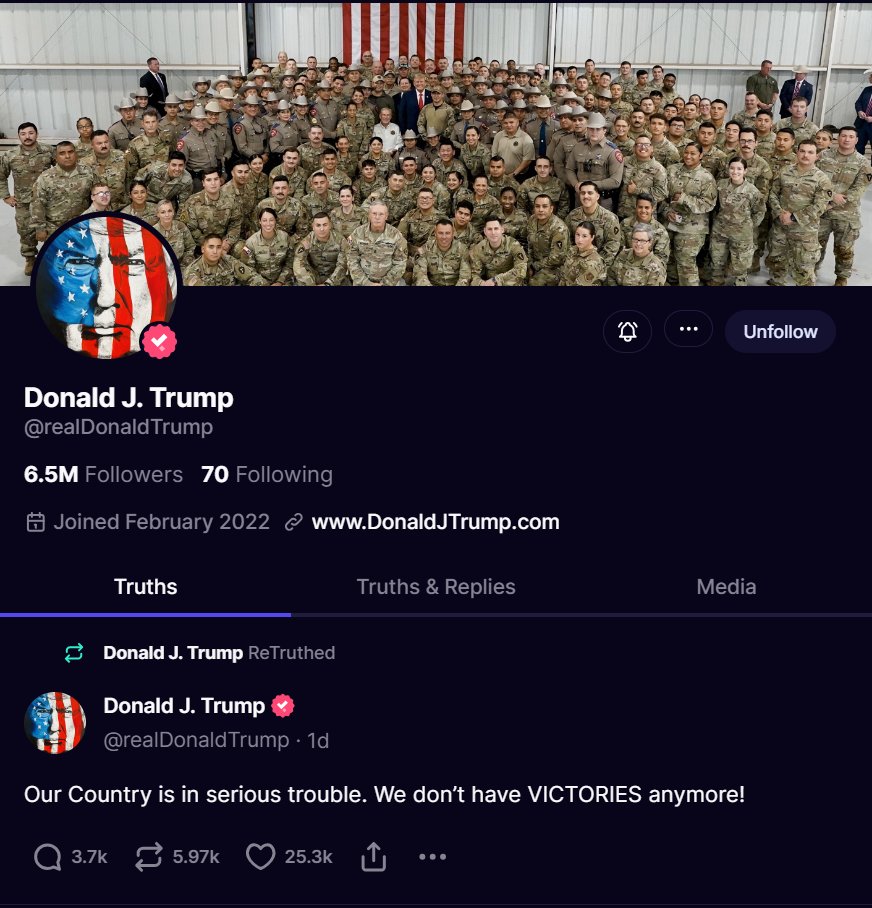This screenshot has width=872, height=908.
Task: Click the reply speech bubble icon
Action: click(47, 856)
